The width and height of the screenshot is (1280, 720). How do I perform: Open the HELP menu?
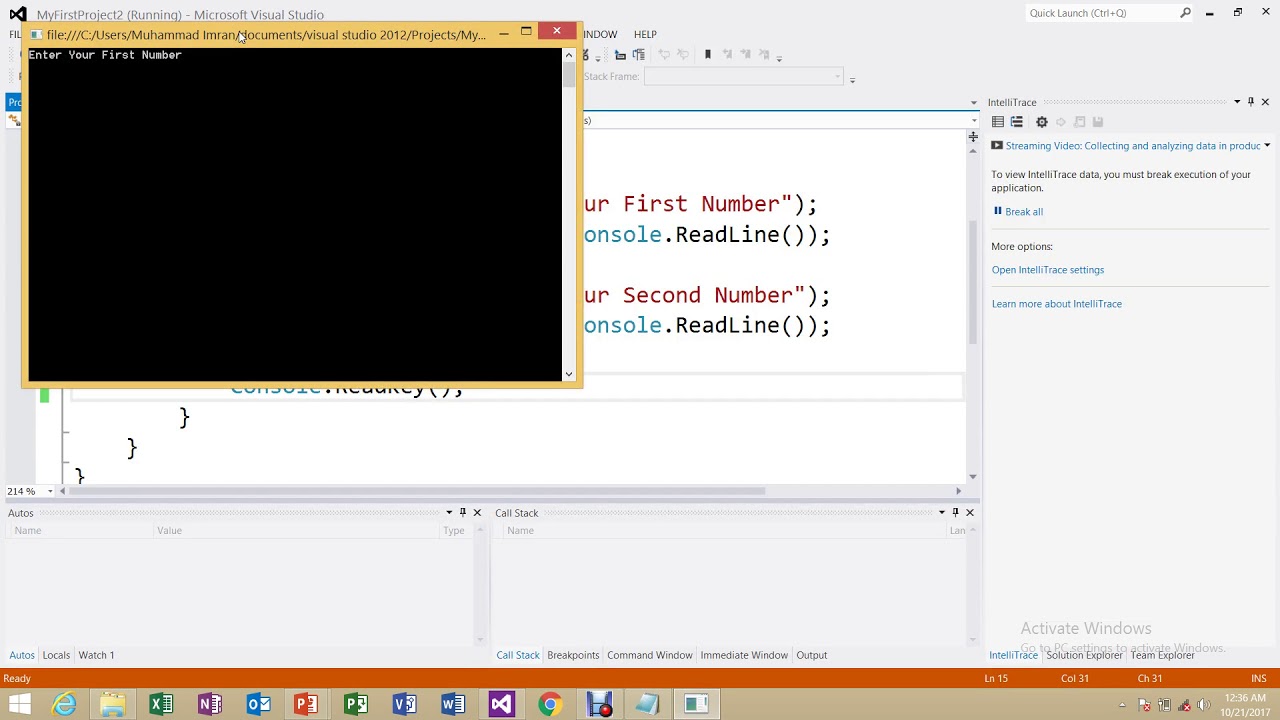tap(645, 34)
